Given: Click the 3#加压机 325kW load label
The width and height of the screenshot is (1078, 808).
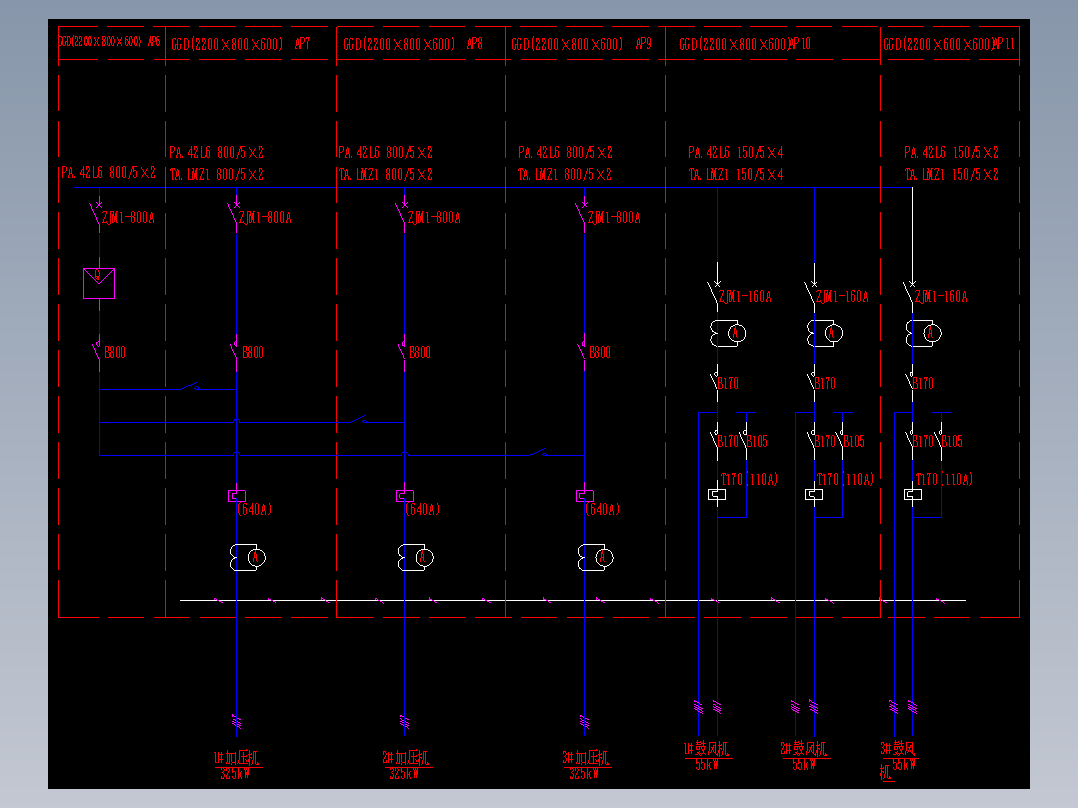Looking at the screenshot, I should coord(586,765).
